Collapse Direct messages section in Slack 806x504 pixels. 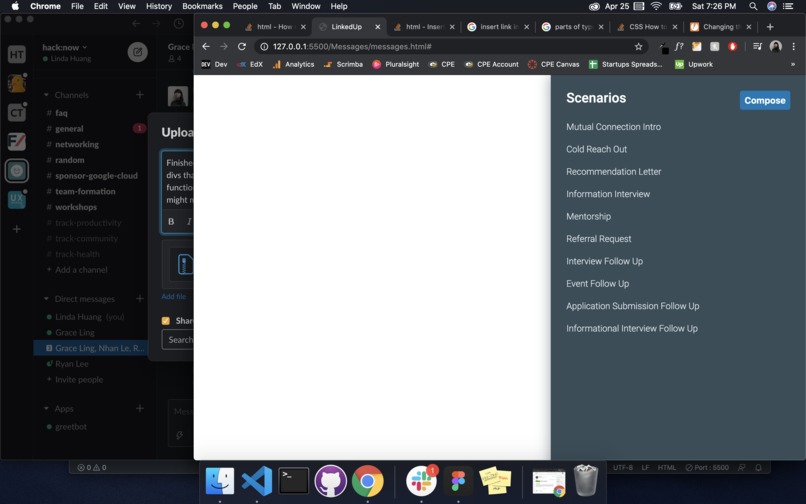(46, 299)
